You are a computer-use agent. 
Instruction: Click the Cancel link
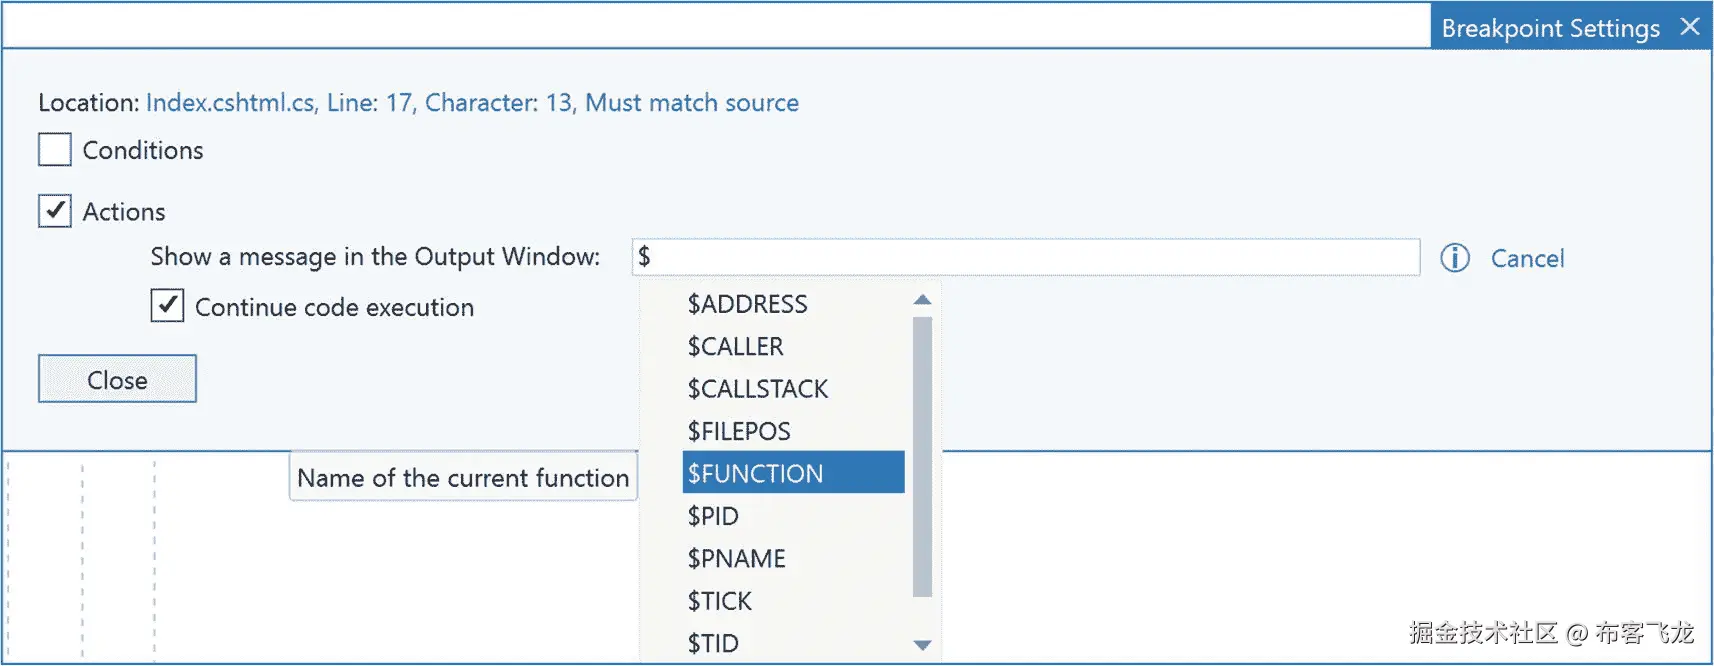coord(1527,259)
